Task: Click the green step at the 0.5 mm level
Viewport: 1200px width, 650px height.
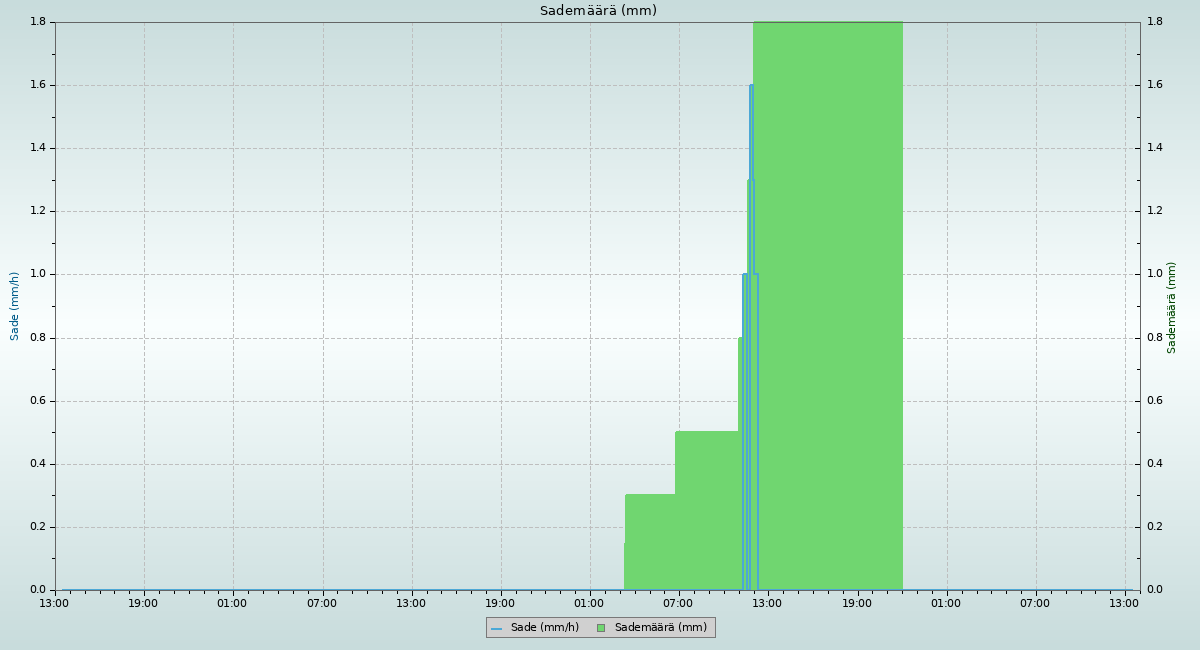Action: click(707, 510)
